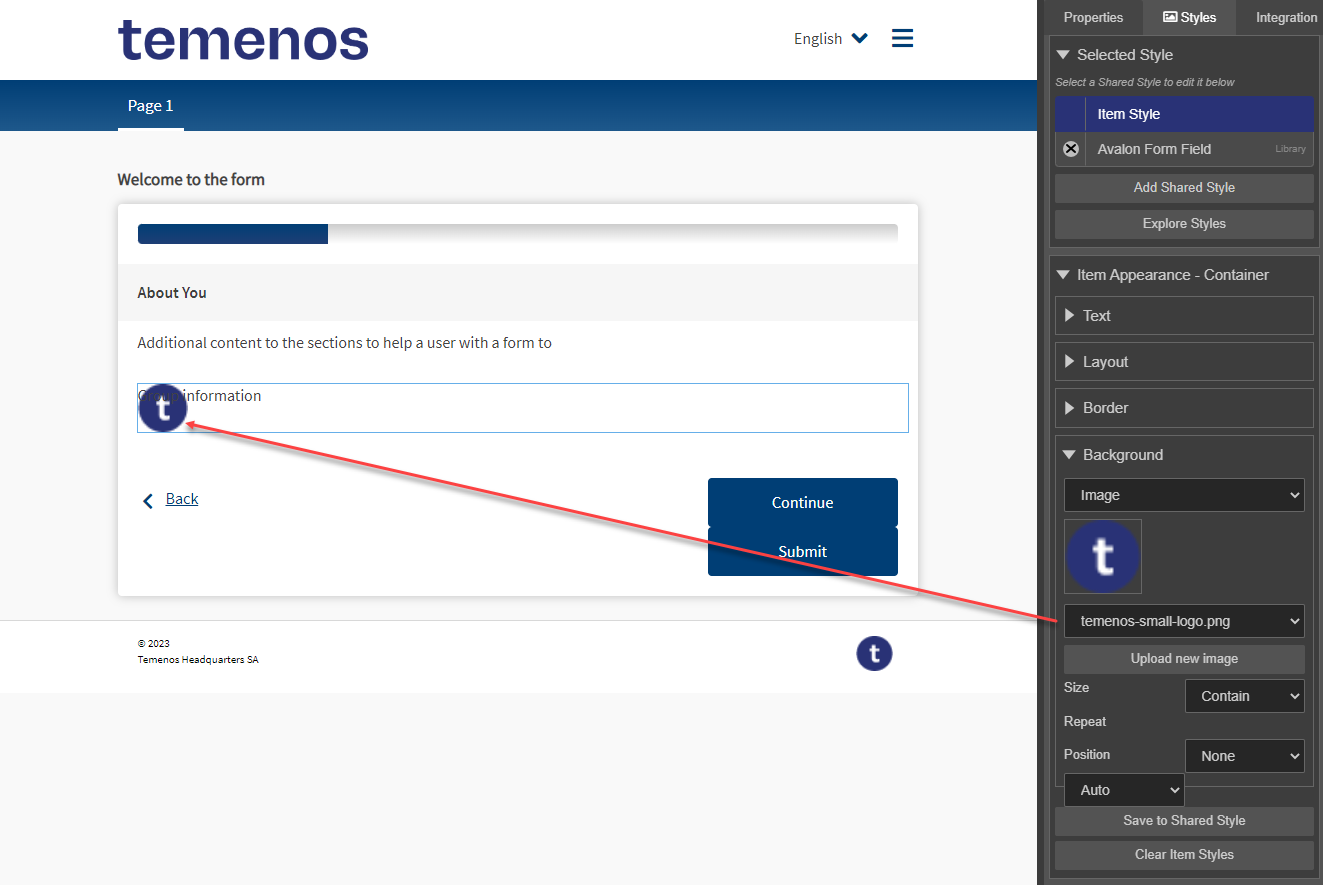
Task: Open the background type Image dropdown
Action: tap(1184, 495)
